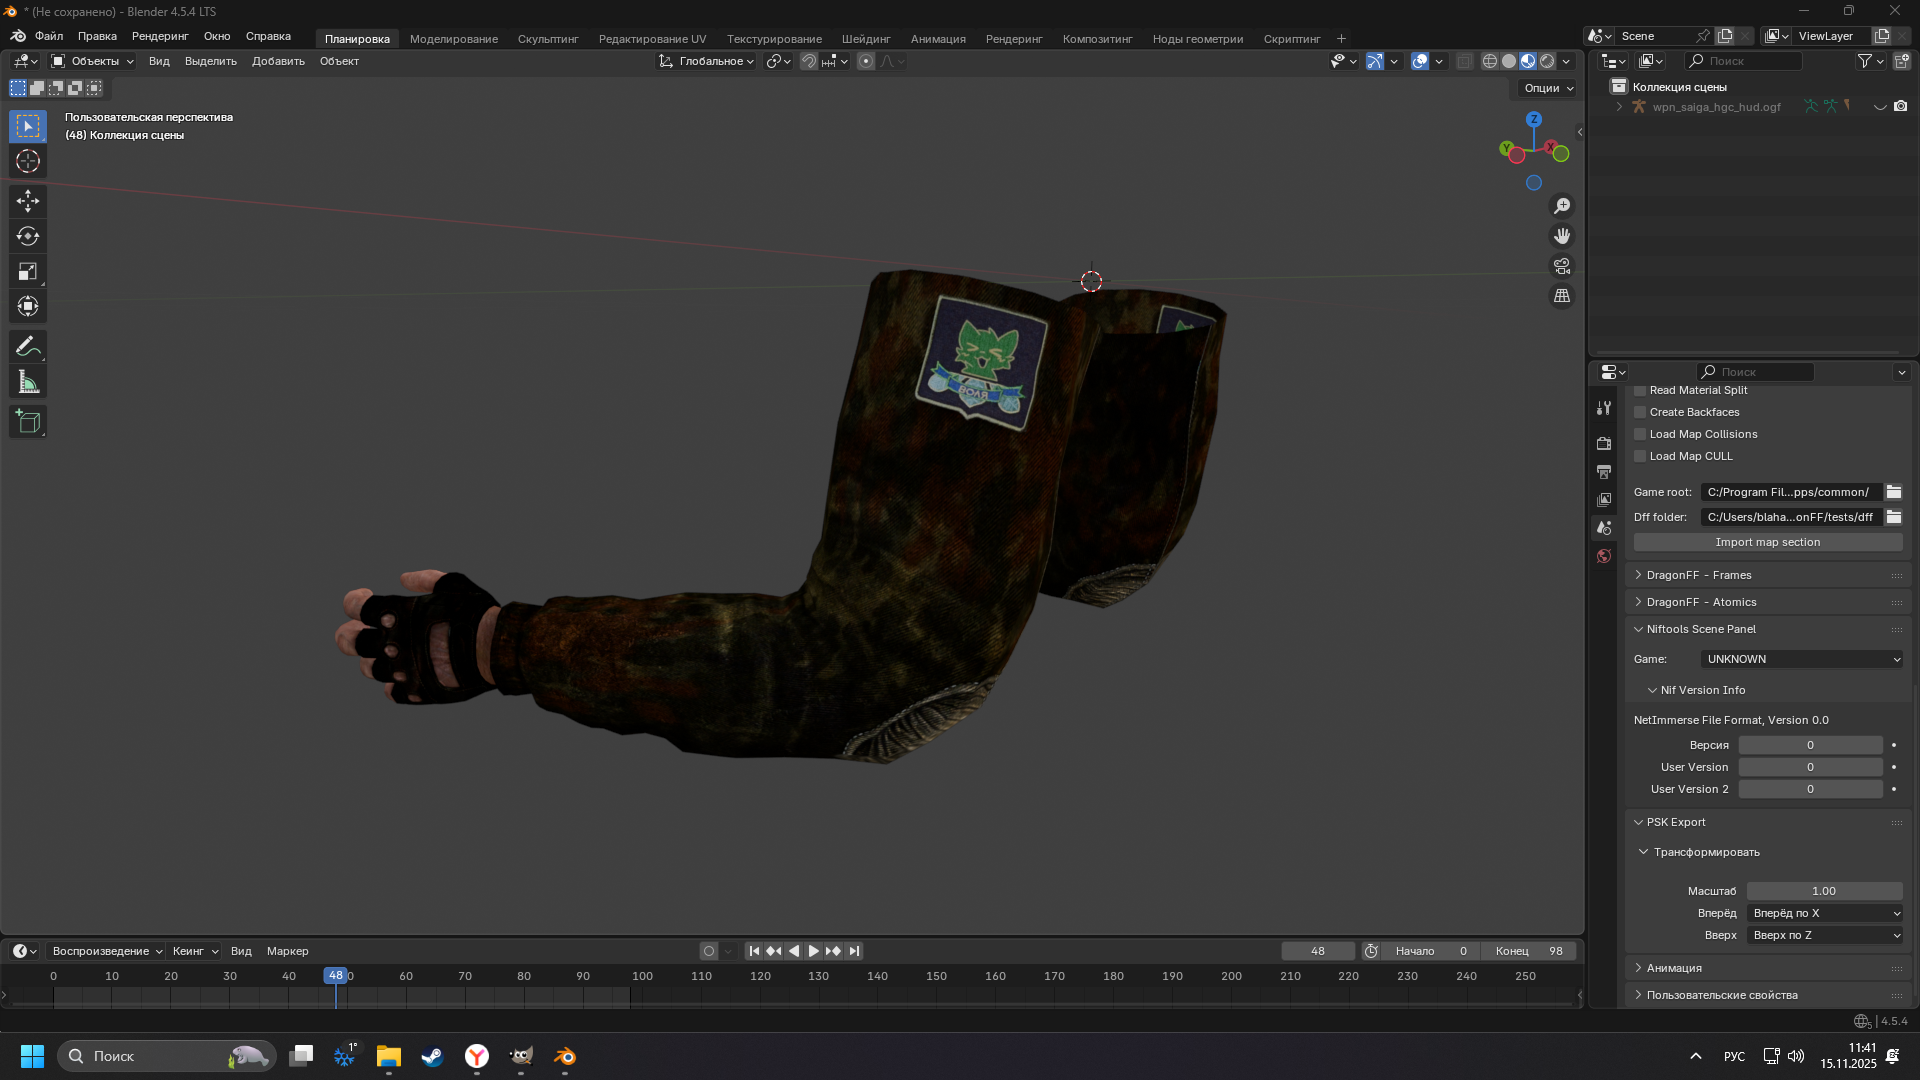Open the Game UNKNOWN dropdown
Image resolution: width=1920 pixels, height=1080 pixels.
[x=1801, y=659]
